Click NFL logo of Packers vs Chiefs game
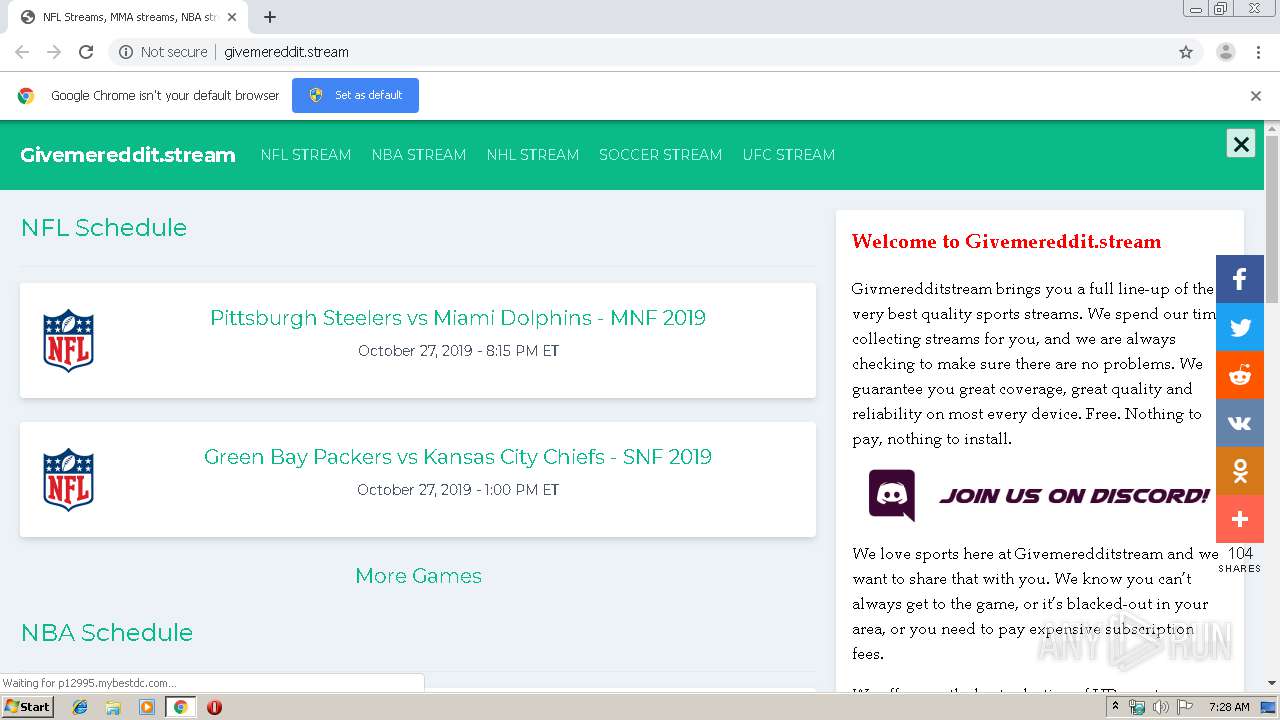 pos(68,480)
